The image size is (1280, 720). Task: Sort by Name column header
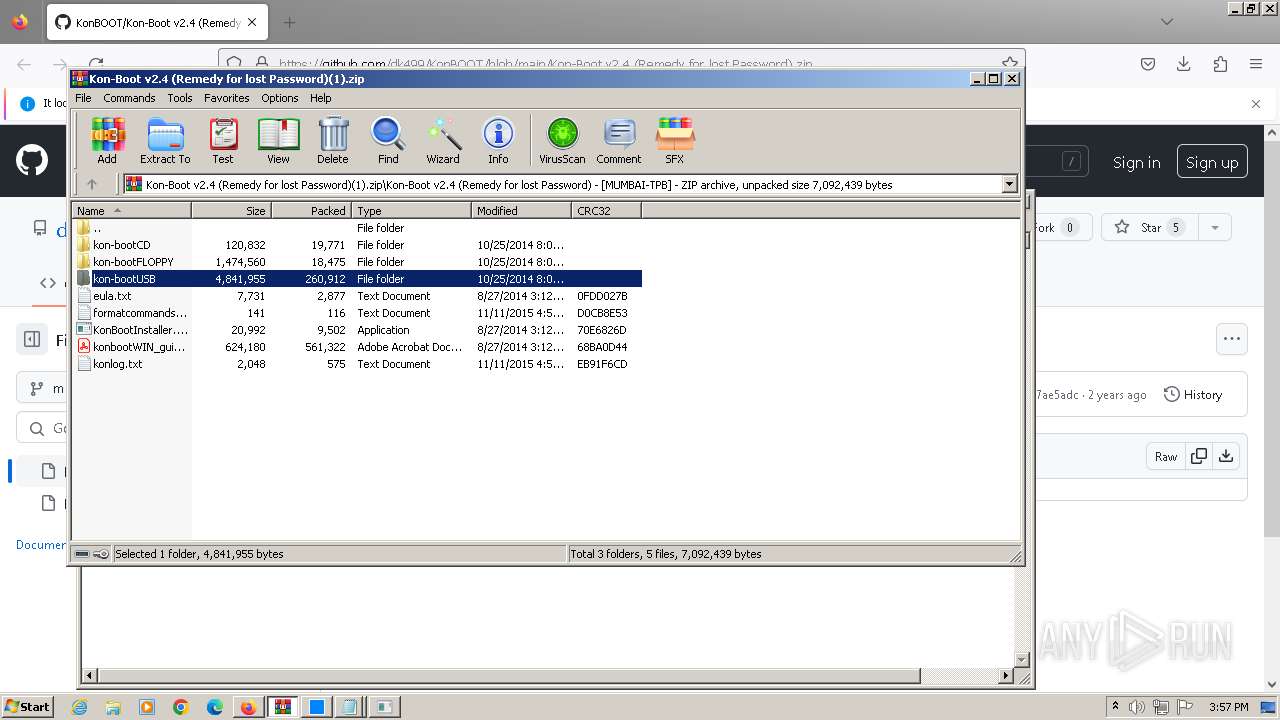[131, 210]
